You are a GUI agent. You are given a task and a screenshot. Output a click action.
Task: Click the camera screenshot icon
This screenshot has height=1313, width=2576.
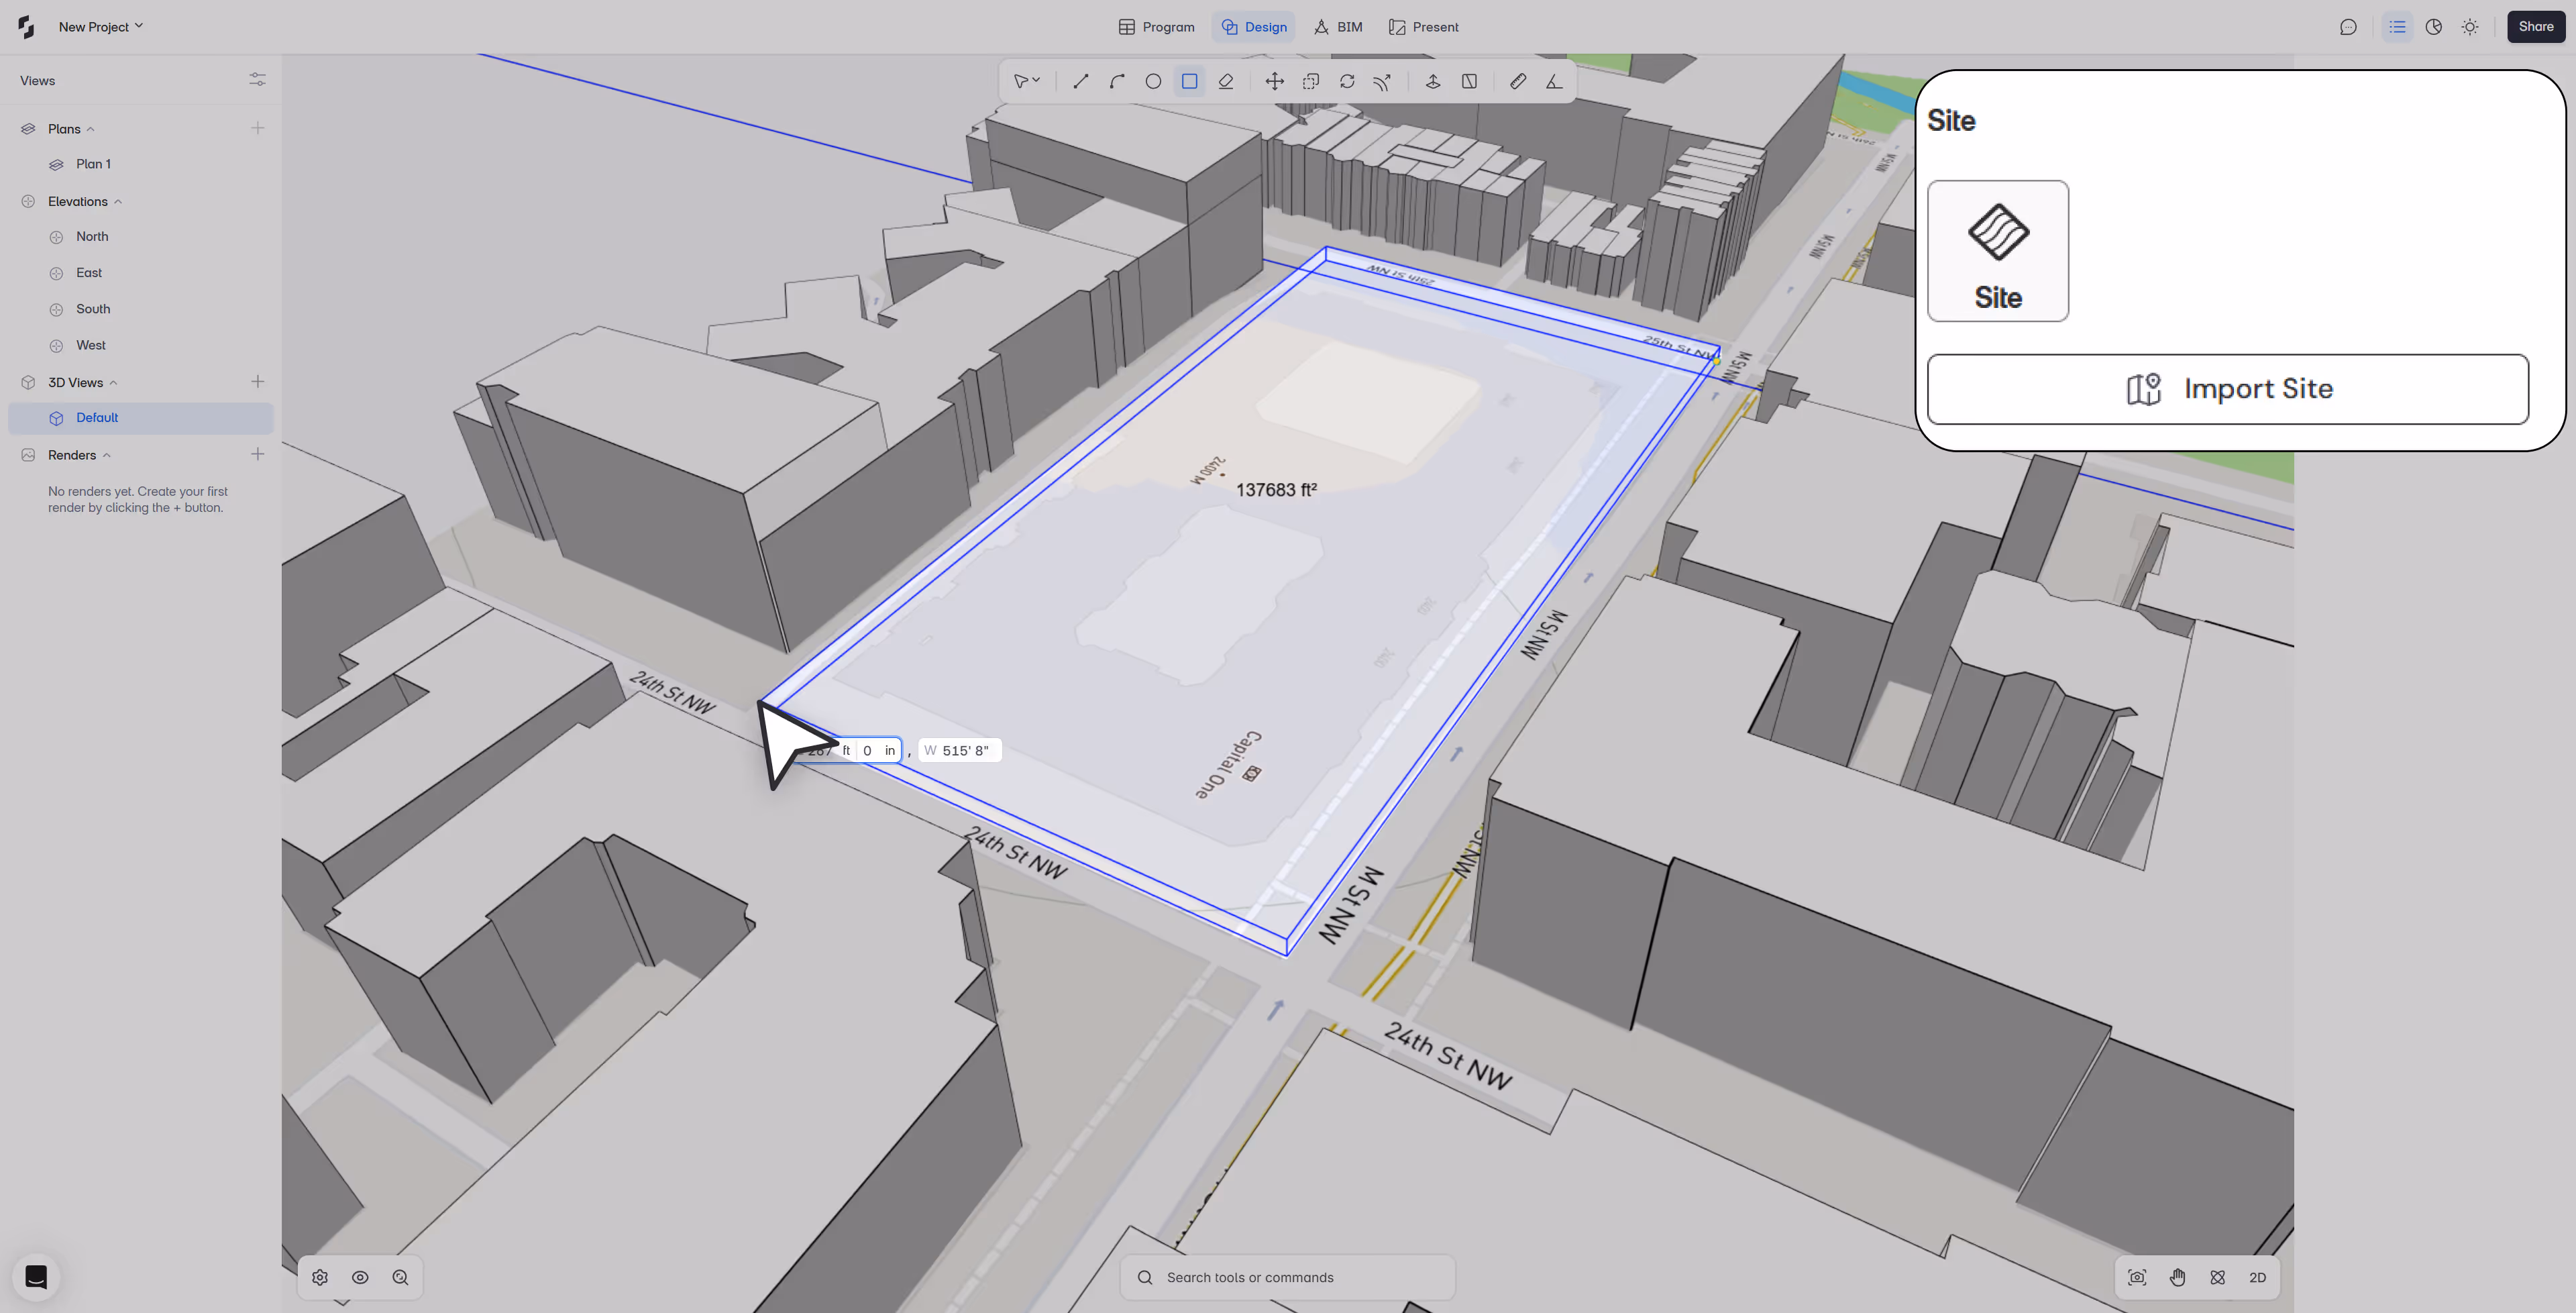click(2137, 1277)
